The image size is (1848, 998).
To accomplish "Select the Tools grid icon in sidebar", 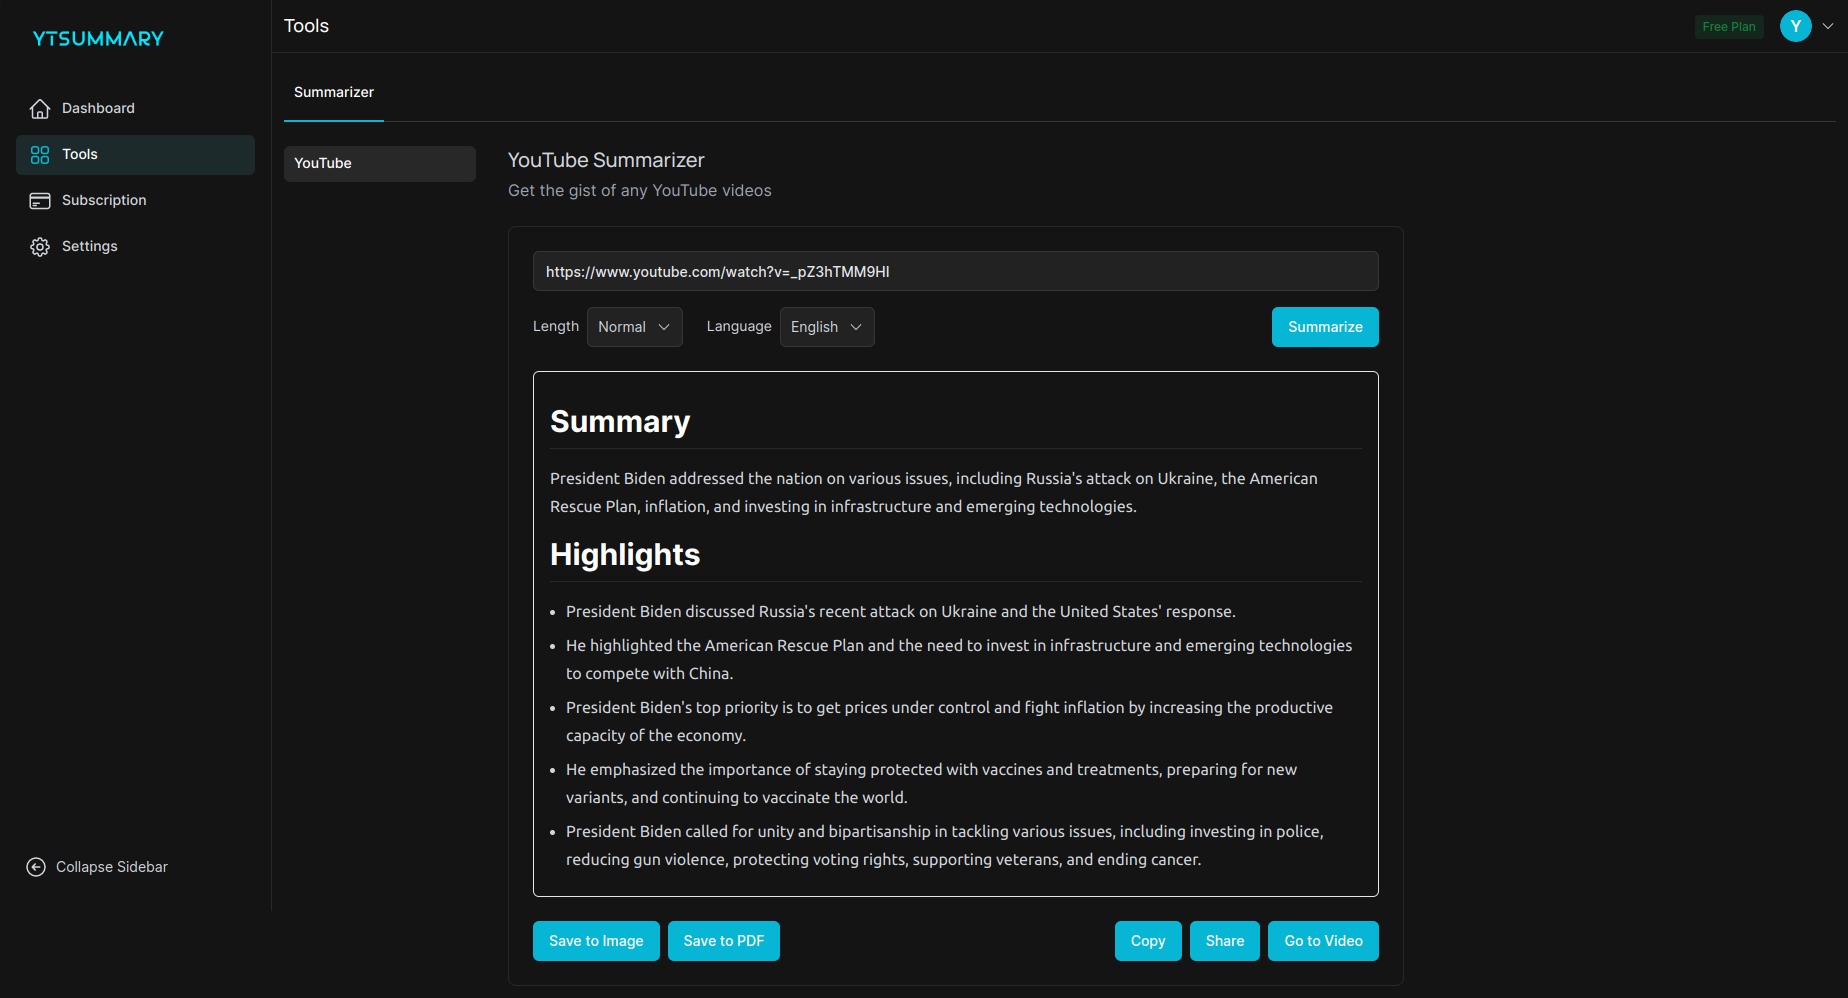I will pos(40,154).
